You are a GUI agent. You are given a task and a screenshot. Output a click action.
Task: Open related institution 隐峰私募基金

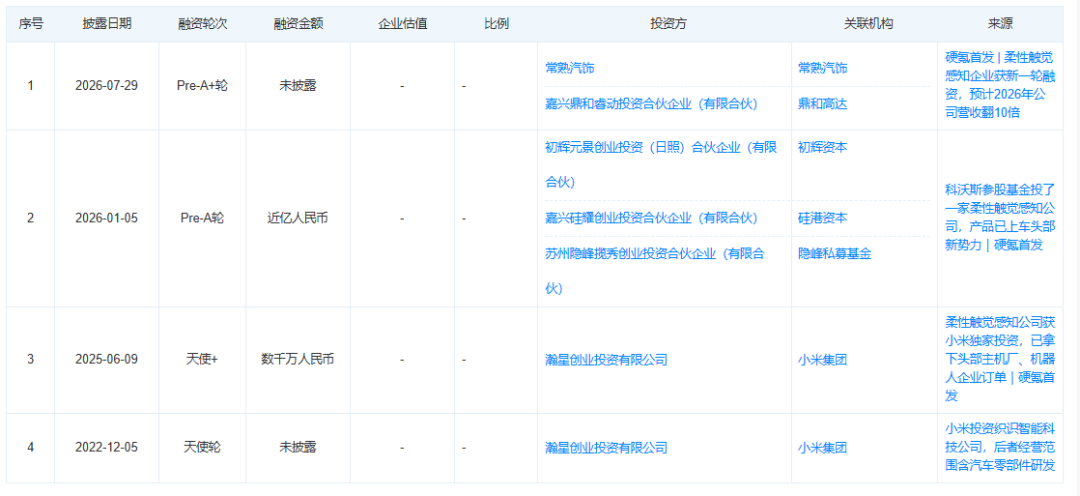pyautogui.click(x=835, y=254)
